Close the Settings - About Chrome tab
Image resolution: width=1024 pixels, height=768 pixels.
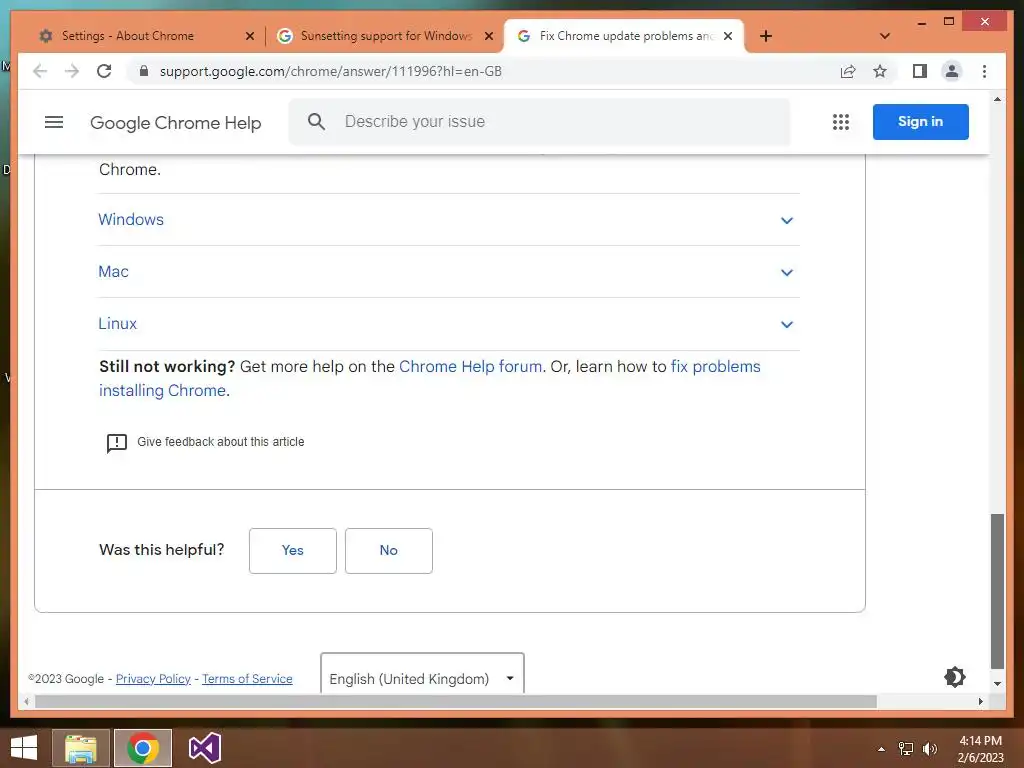click(249, 36)
